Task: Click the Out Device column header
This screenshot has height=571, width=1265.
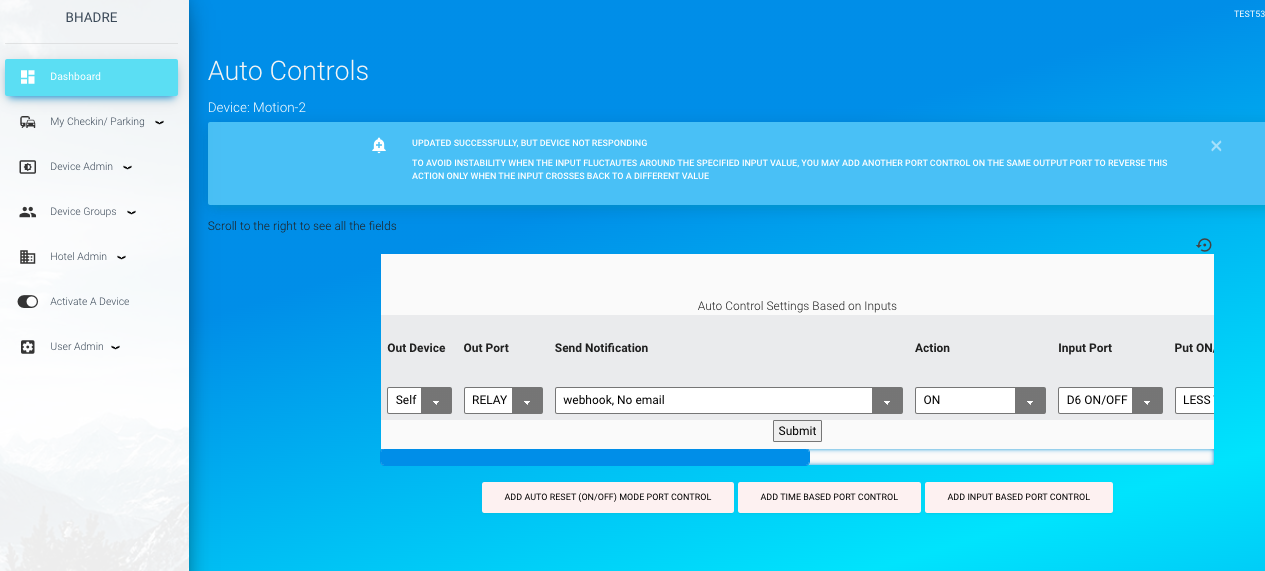Action: point(416,348)
